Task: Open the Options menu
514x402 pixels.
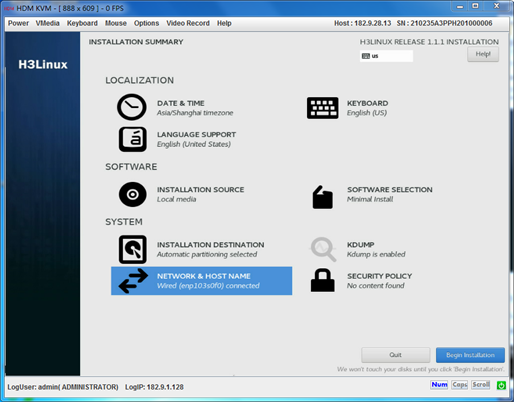Action: [x=146, y=23]
